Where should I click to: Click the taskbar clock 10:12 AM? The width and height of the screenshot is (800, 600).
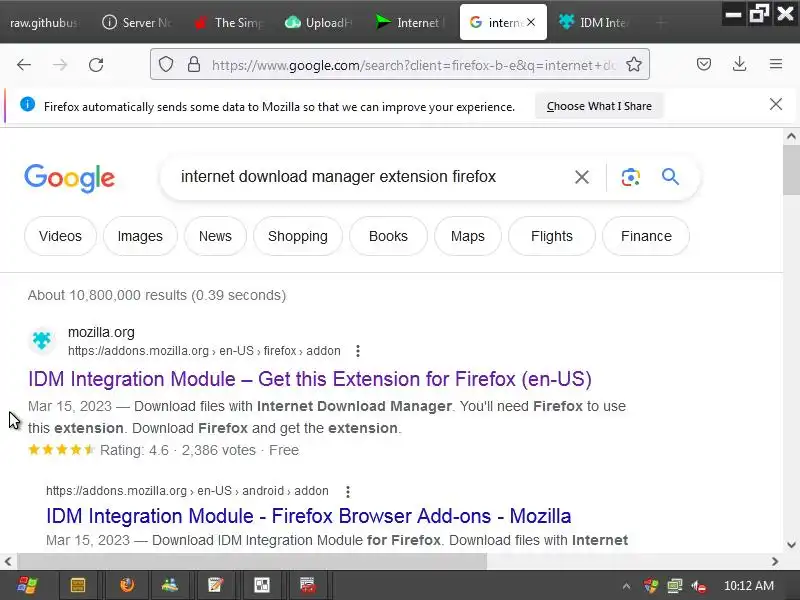tap(748, 586)
